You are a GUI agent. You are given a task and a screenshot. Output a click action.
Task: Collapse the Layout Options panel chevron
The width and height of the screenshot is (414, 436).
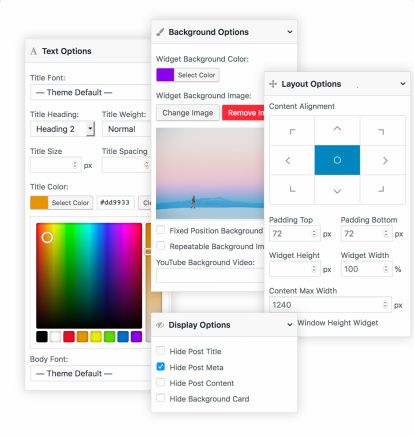click(403, 83)
